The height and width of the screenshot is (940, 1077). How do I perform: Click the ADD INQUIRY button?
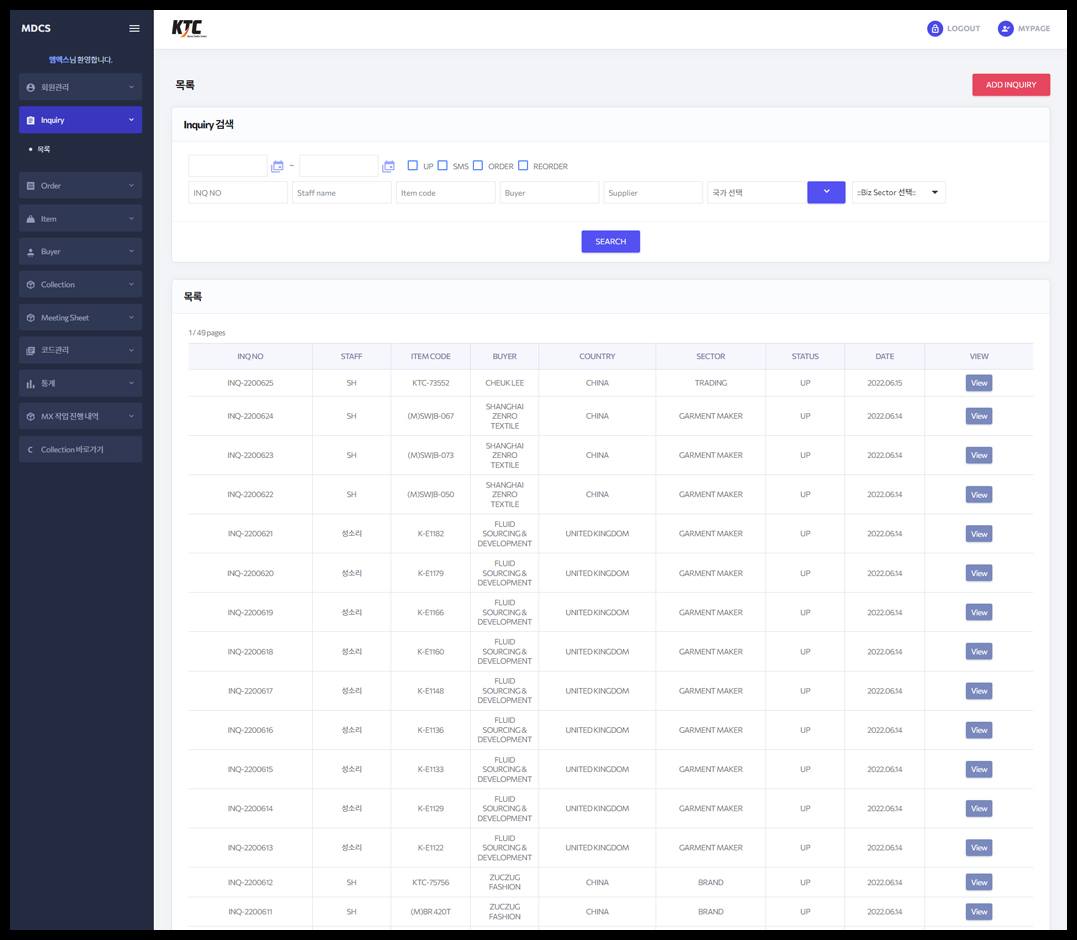pyautogui.click(x=1011, y=84)
